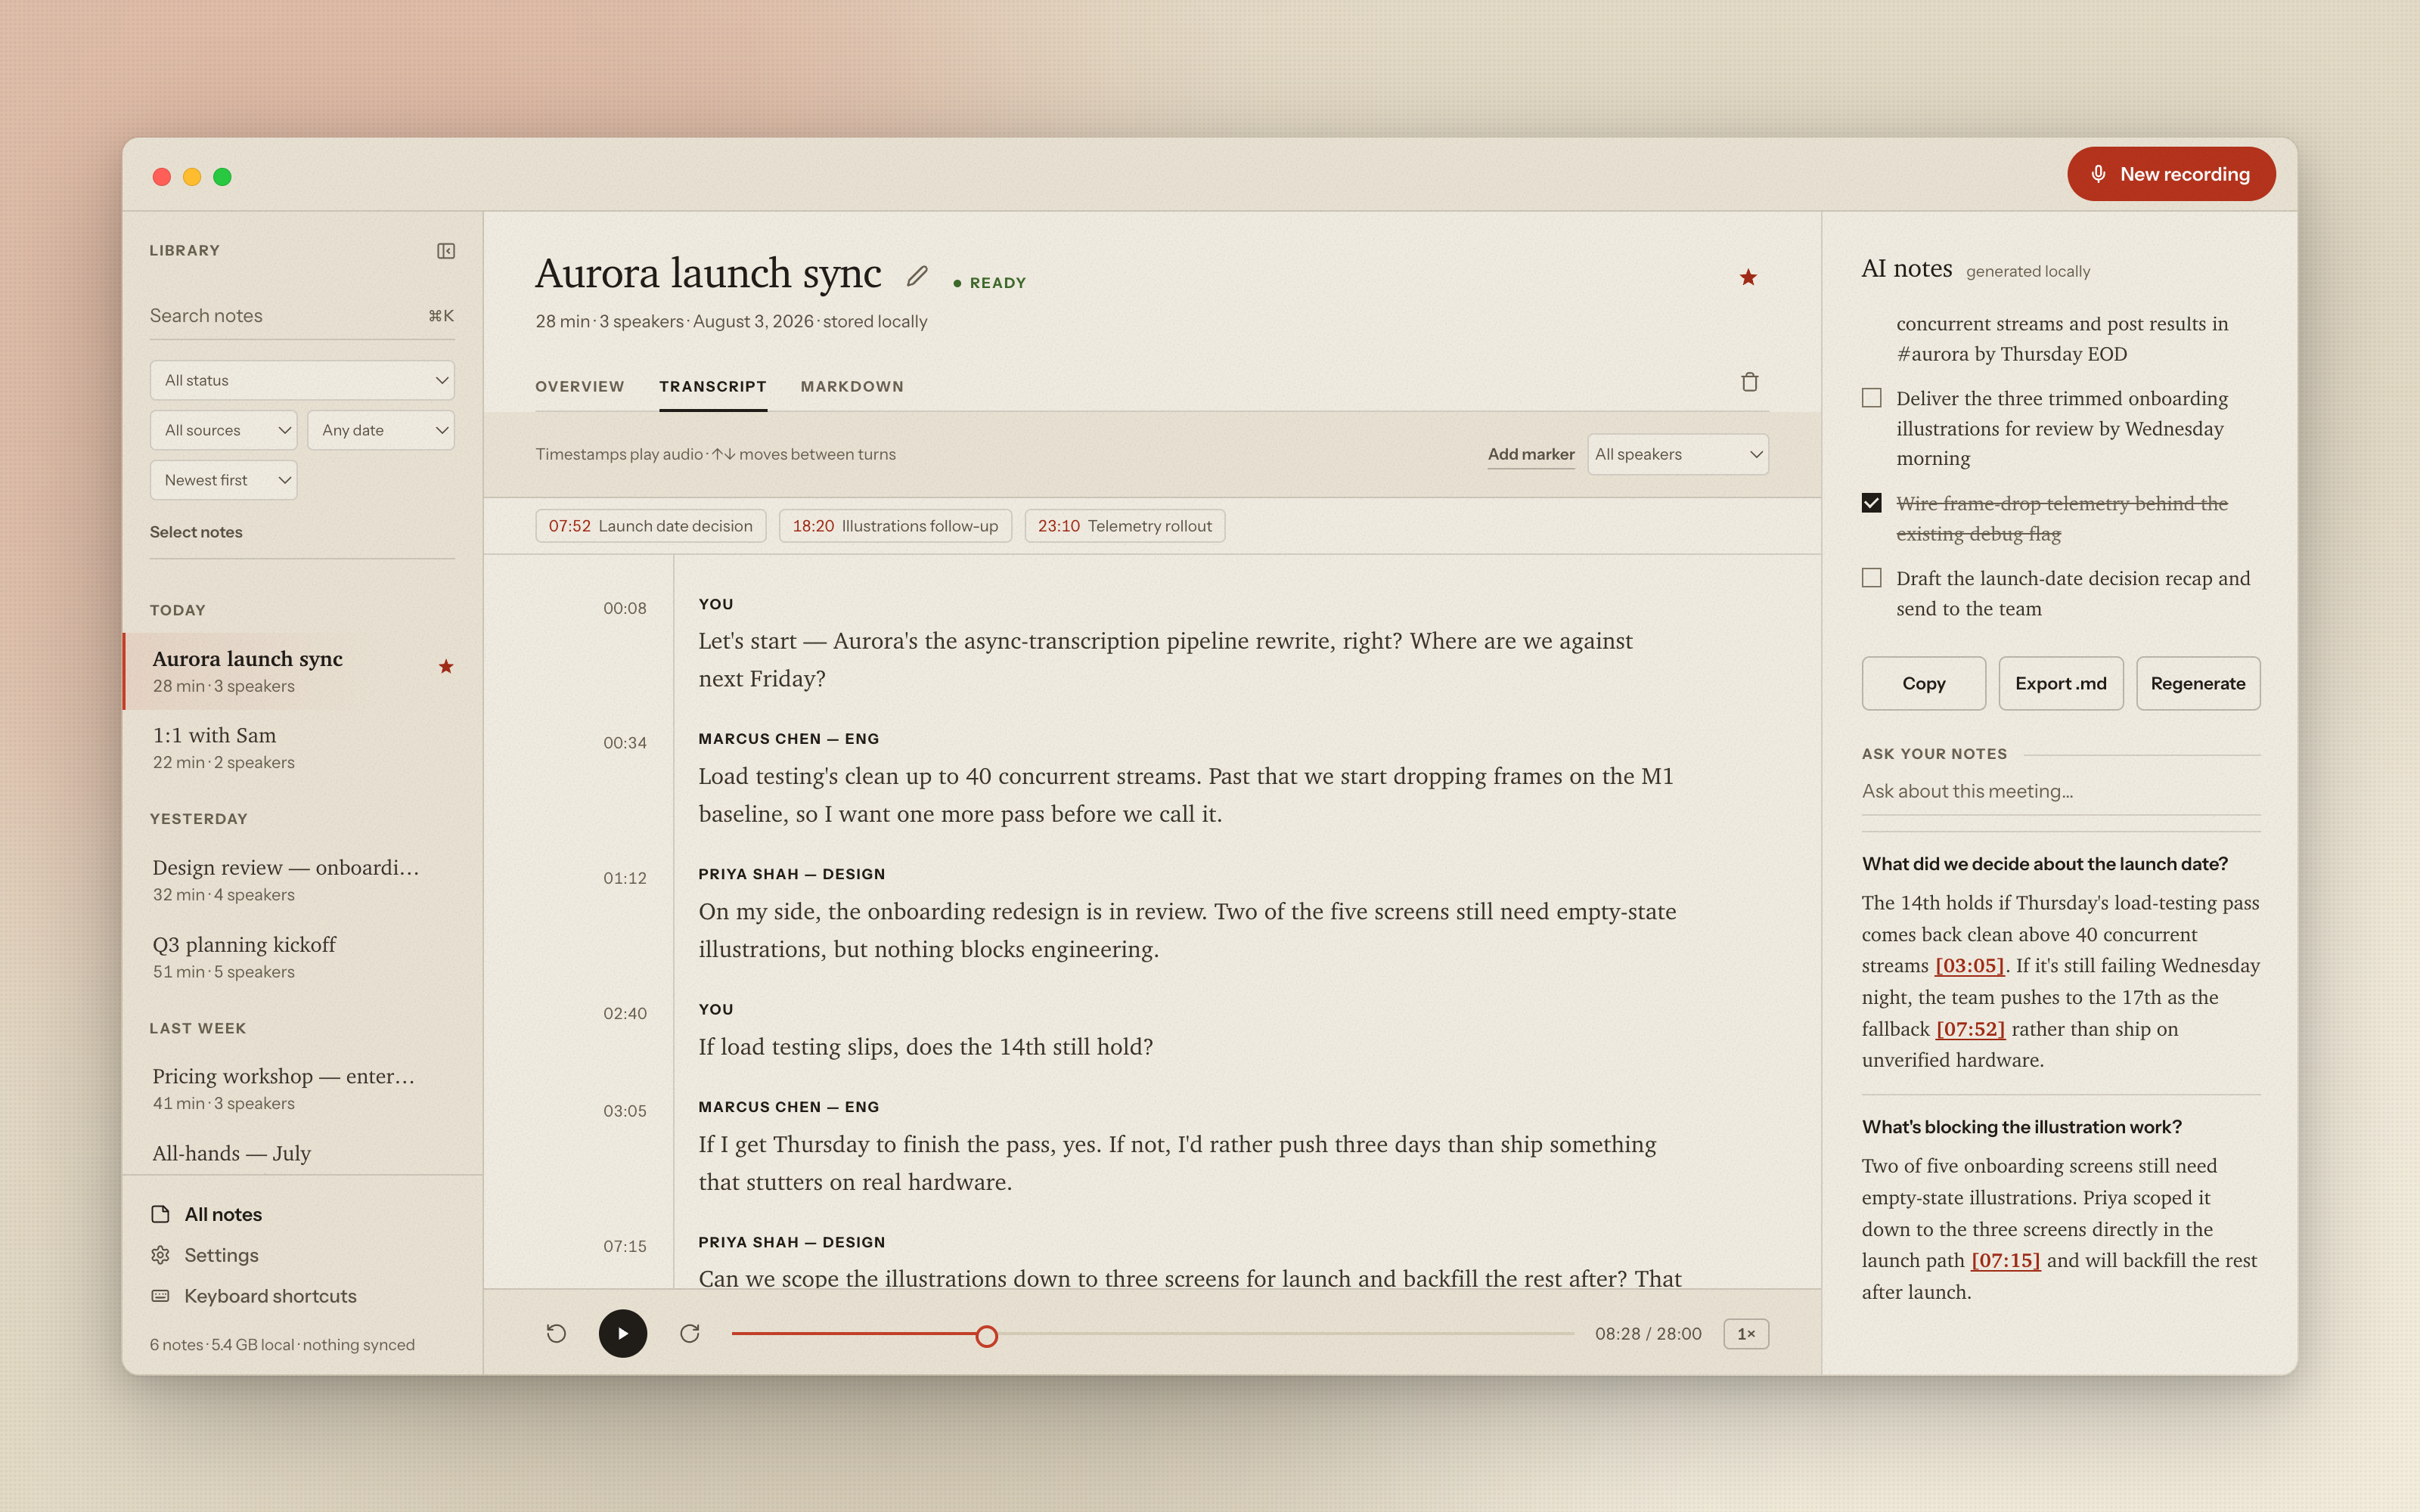Open the Newest first sort dropdown
The image size is (2420, 1512).
click(223, 480)
